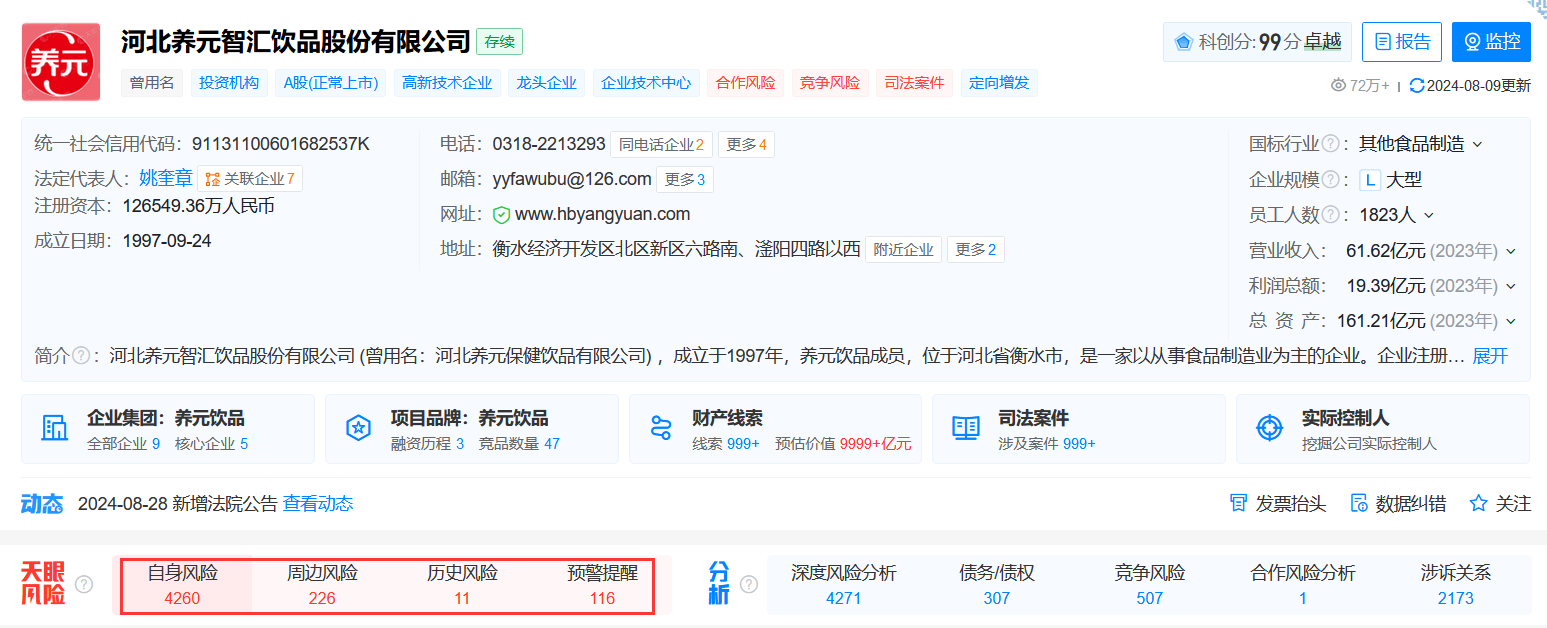Open 全部企业 9 link

point(124,444)
